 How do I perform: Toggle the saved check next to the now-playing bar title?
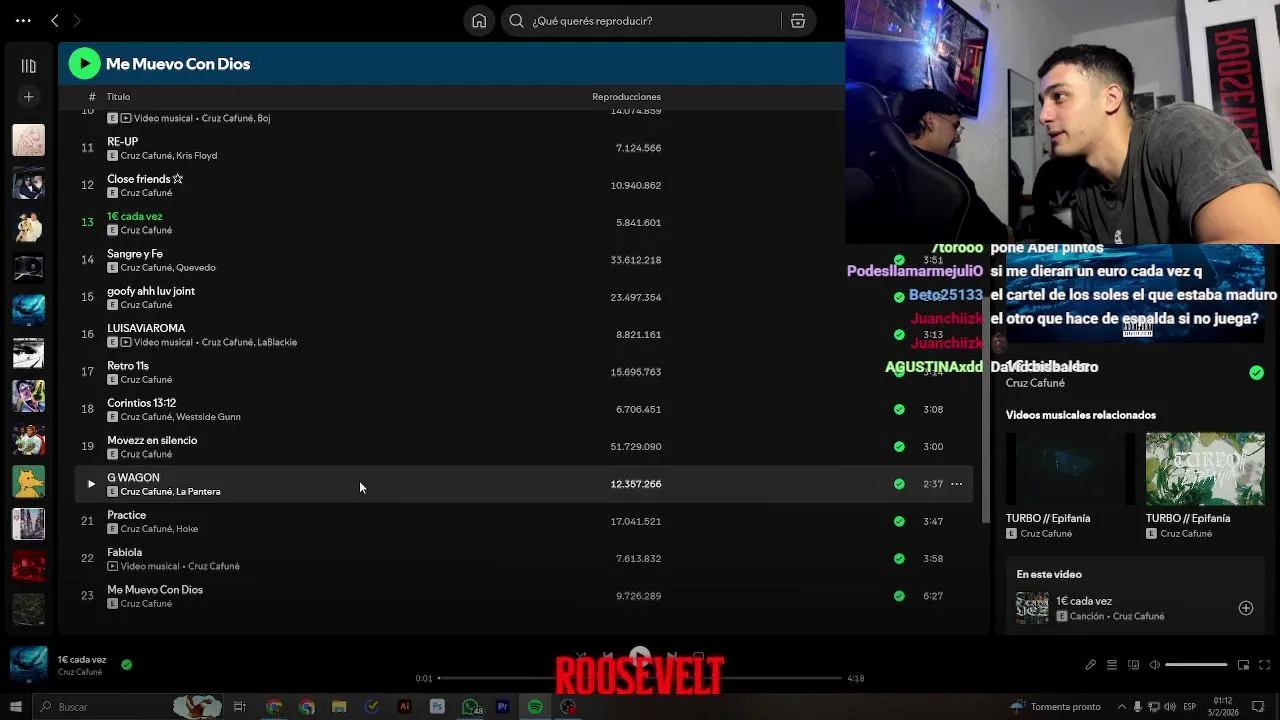(126, 664)
